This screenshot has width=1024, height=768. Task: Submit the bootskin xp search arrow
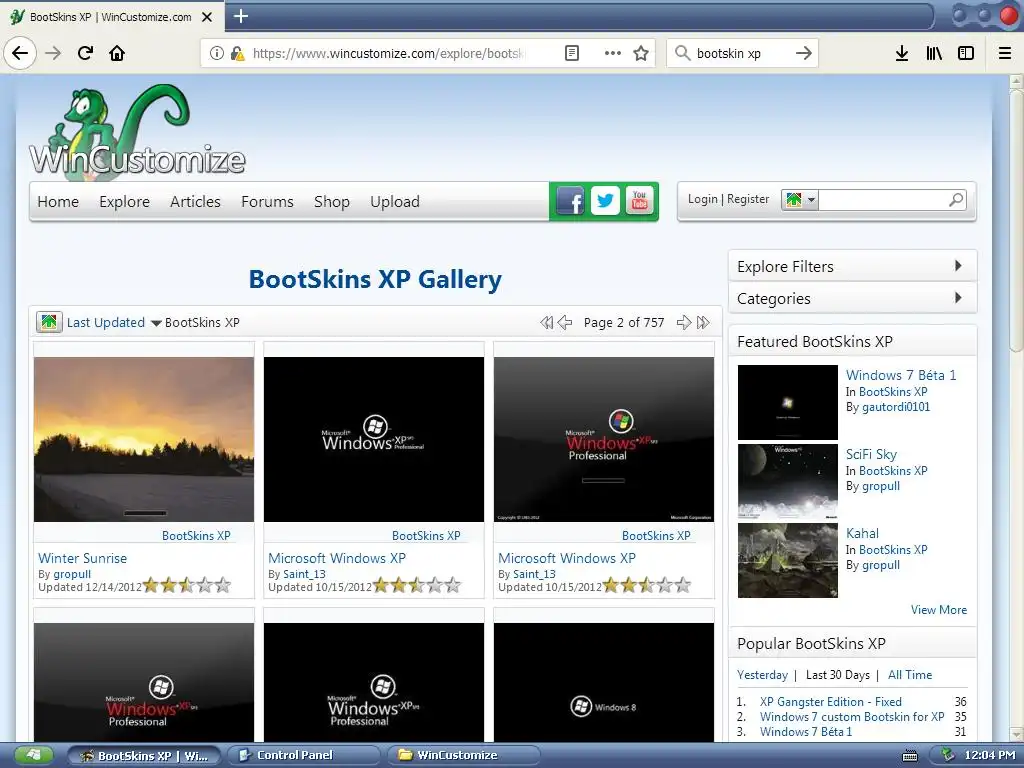coord(803,53)
